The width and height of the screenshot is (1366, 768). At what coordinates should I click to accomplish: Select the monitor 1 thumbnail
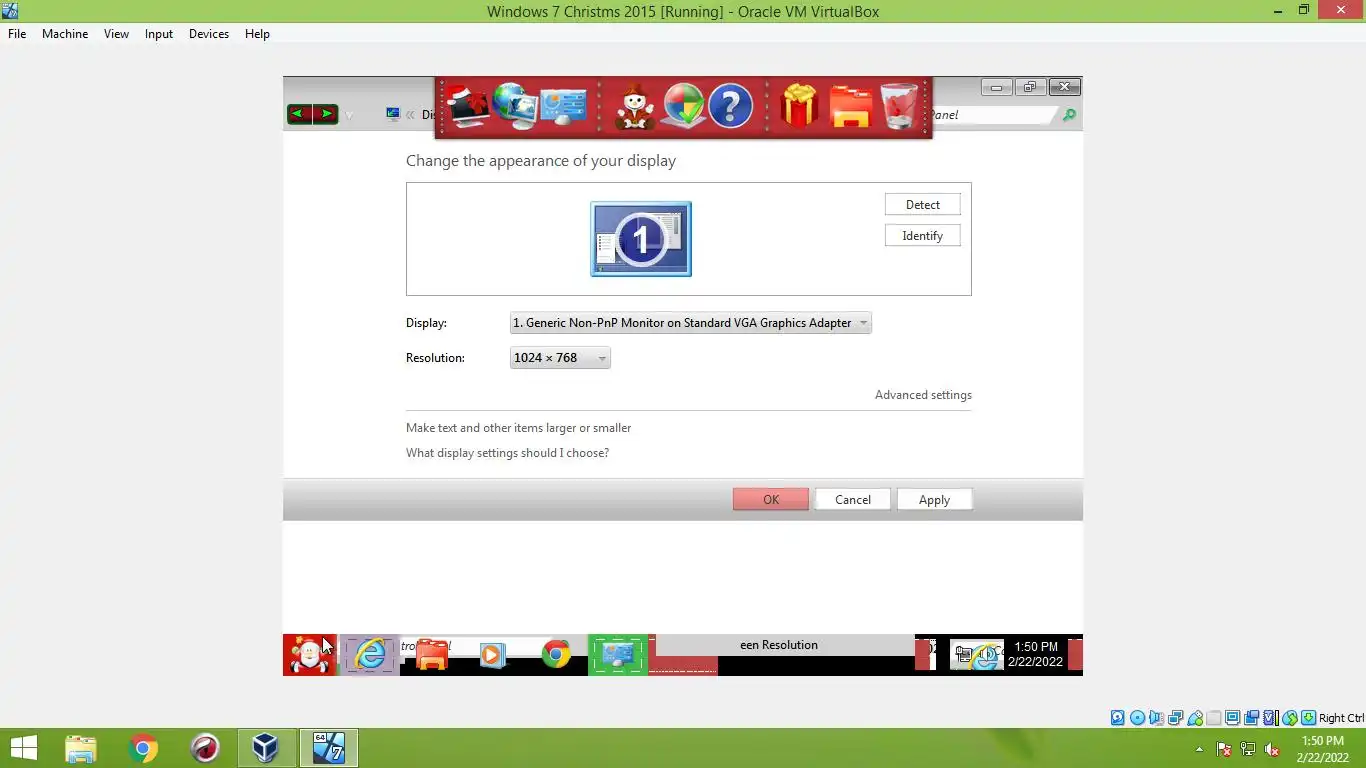(x=641, y=239)
